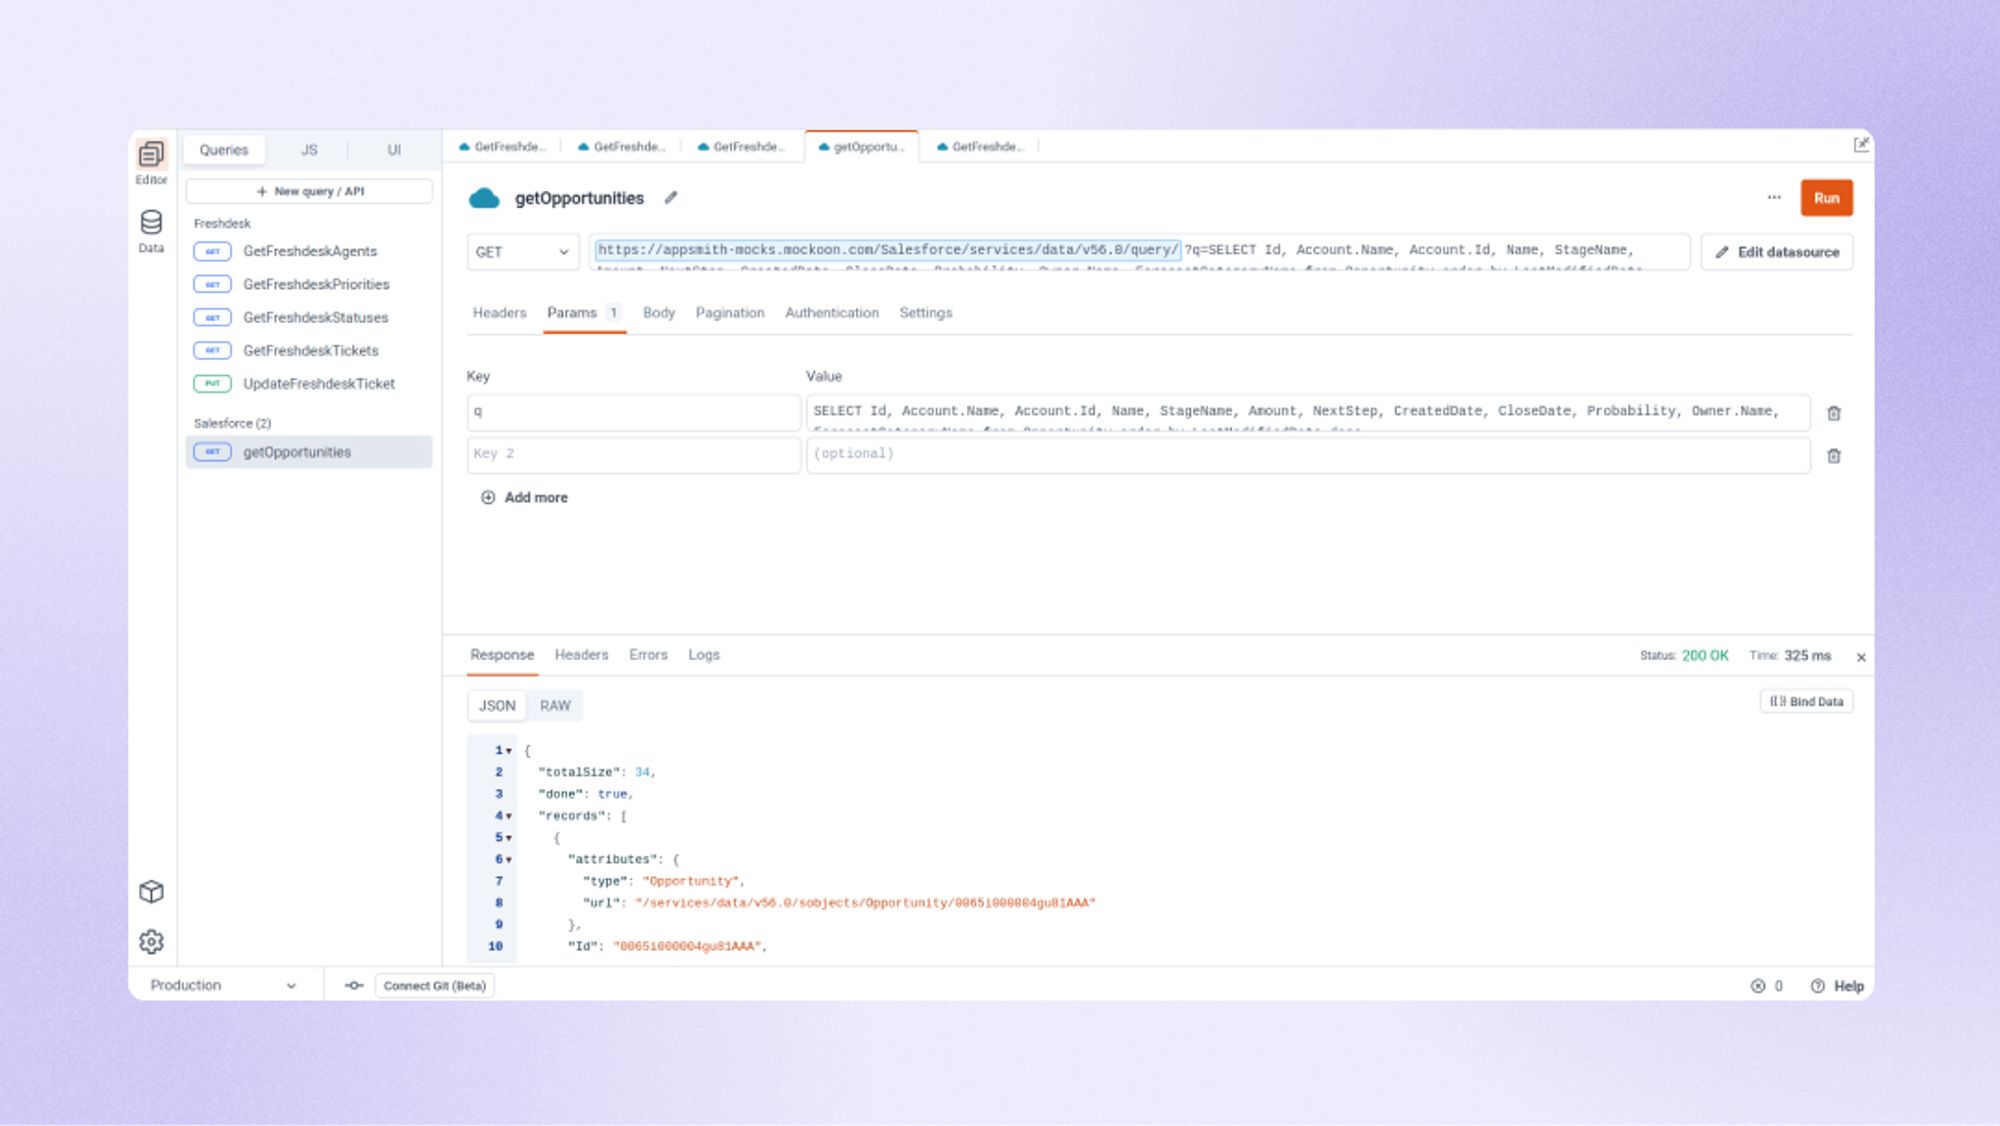Click the Git branch icon beside Connect Git

coord(355,985)
